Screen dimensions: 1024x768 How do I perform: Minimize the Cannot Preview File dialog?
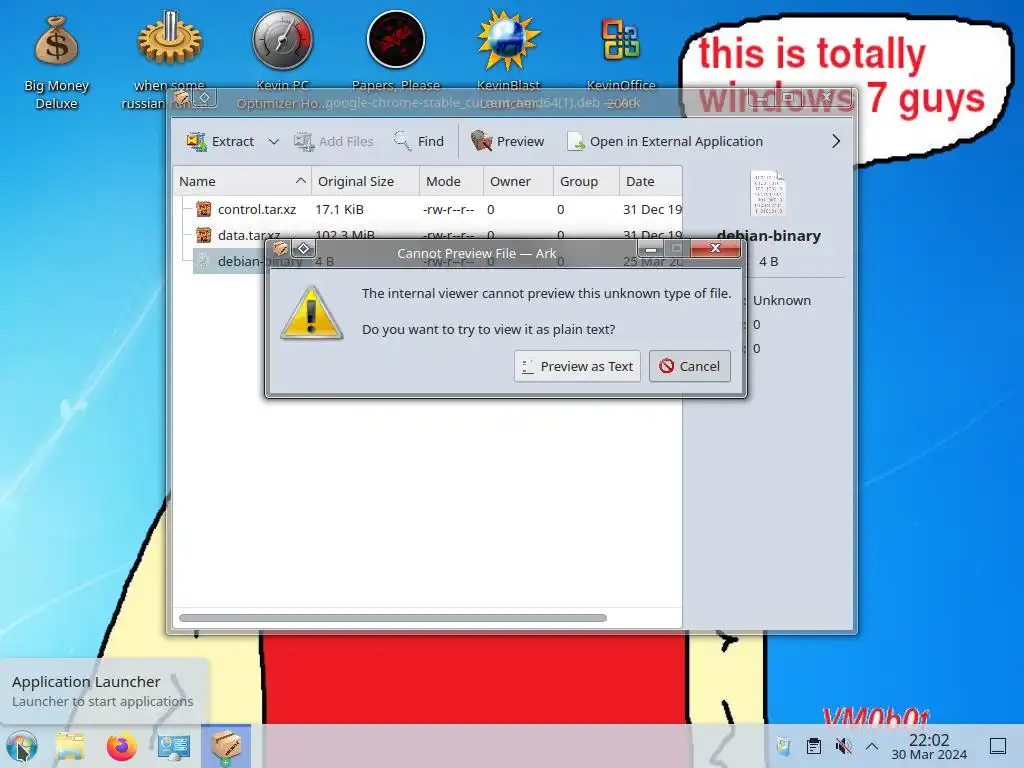pyautogui.click(x=650, y=248)
